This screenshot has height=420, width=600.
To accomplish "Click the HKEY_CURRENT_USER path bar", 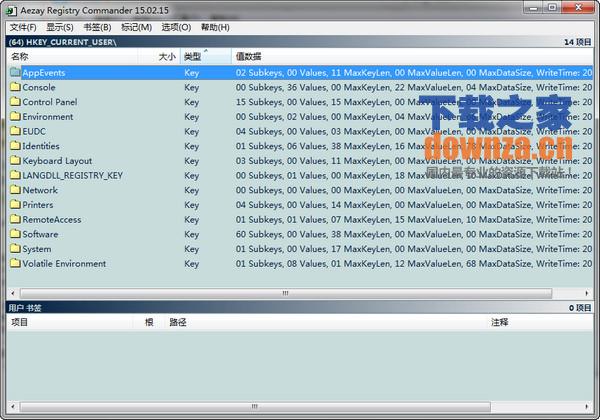I will pyautogui.click(x=300, y=42).
